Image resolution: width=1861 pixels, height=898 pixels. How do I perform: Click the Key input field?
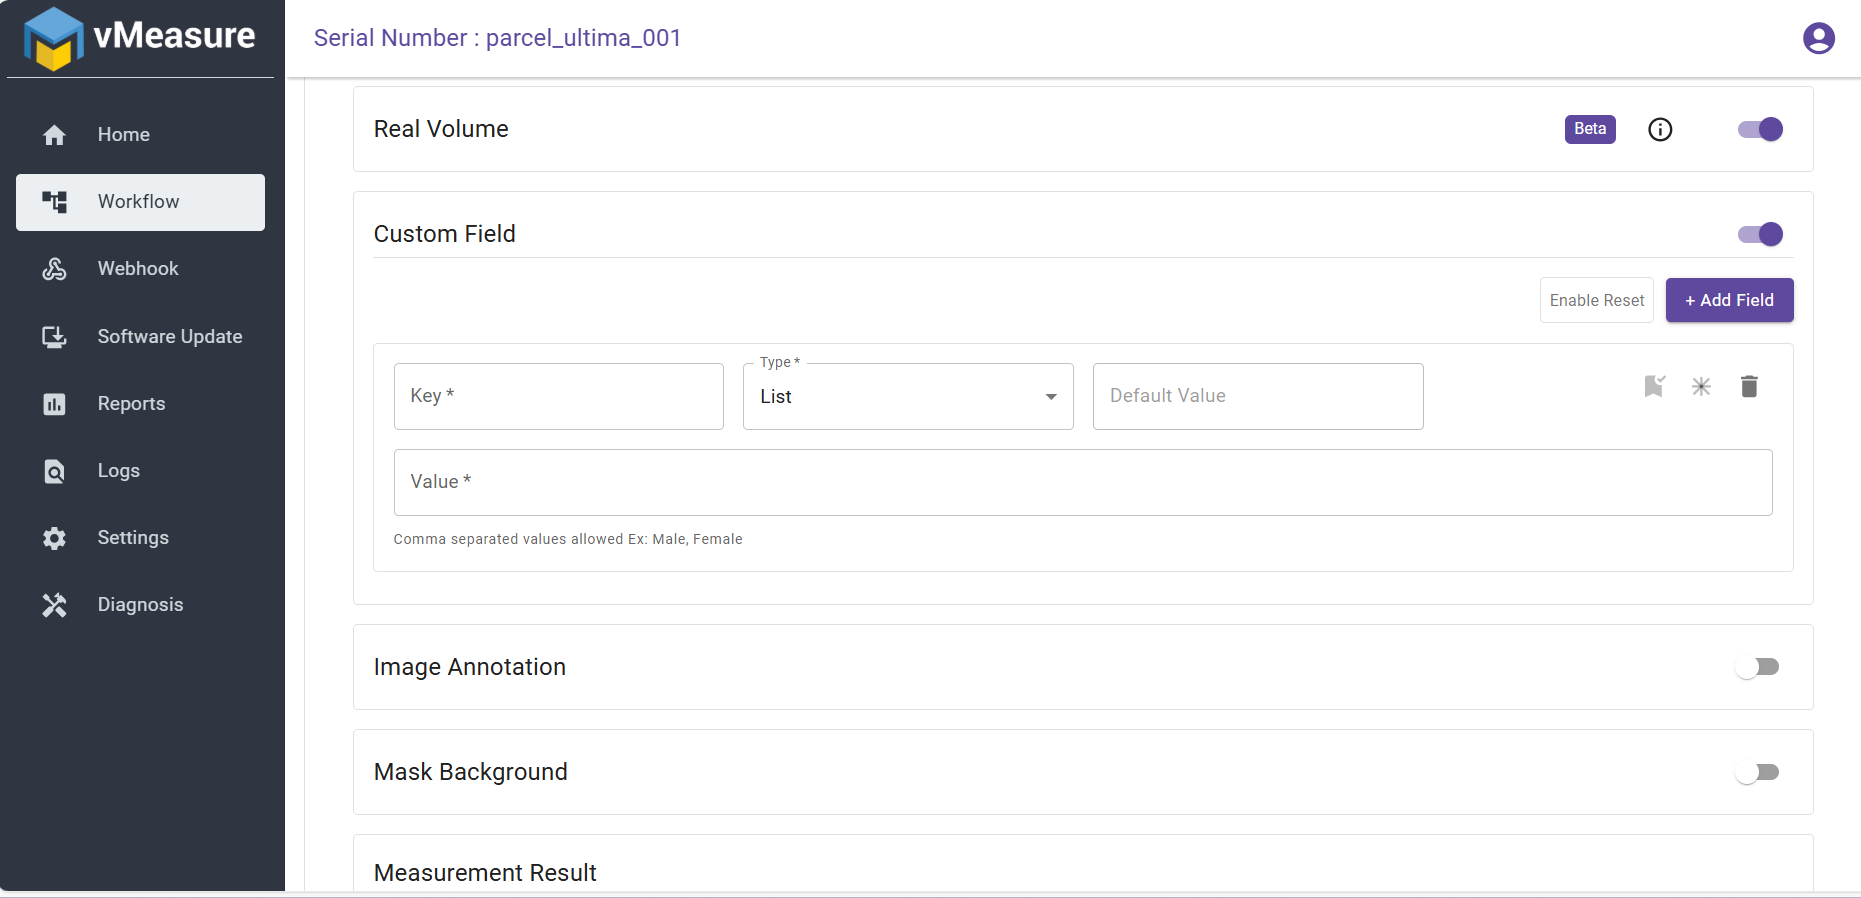pos(558,397)
